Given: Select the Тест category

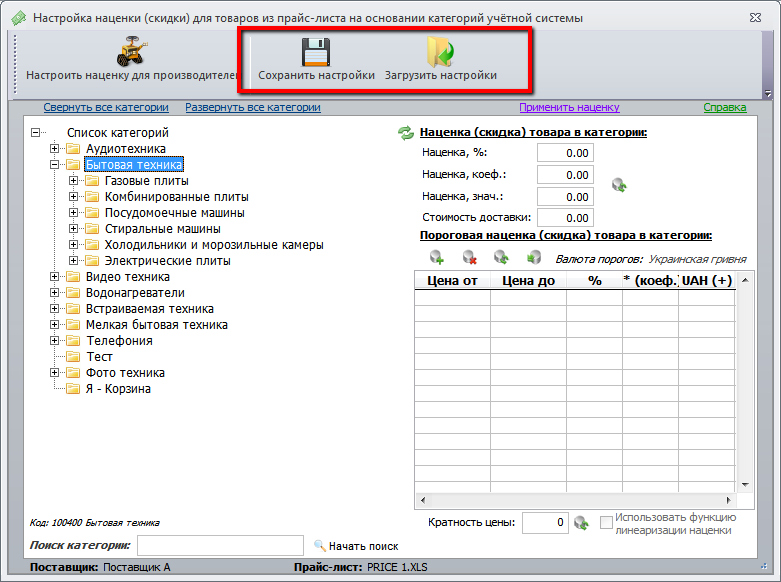Looking at the screenshot, I should point(99,357).
